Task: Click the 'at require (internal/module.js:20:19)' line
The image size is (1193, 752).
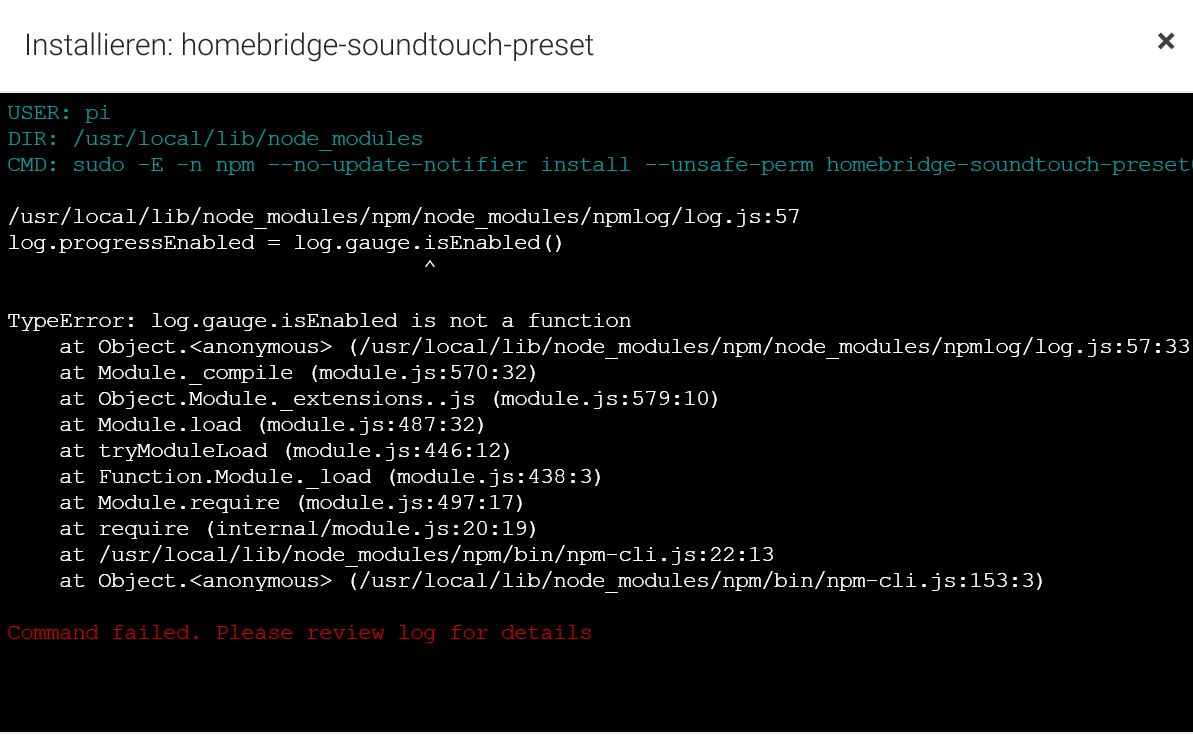Action: click(298, 529)
